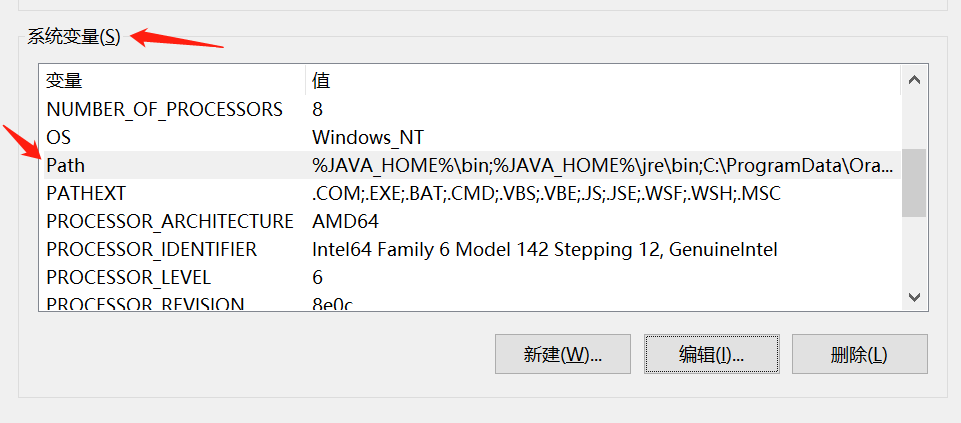Click the scrollbar up arrow

coord(914,80)
